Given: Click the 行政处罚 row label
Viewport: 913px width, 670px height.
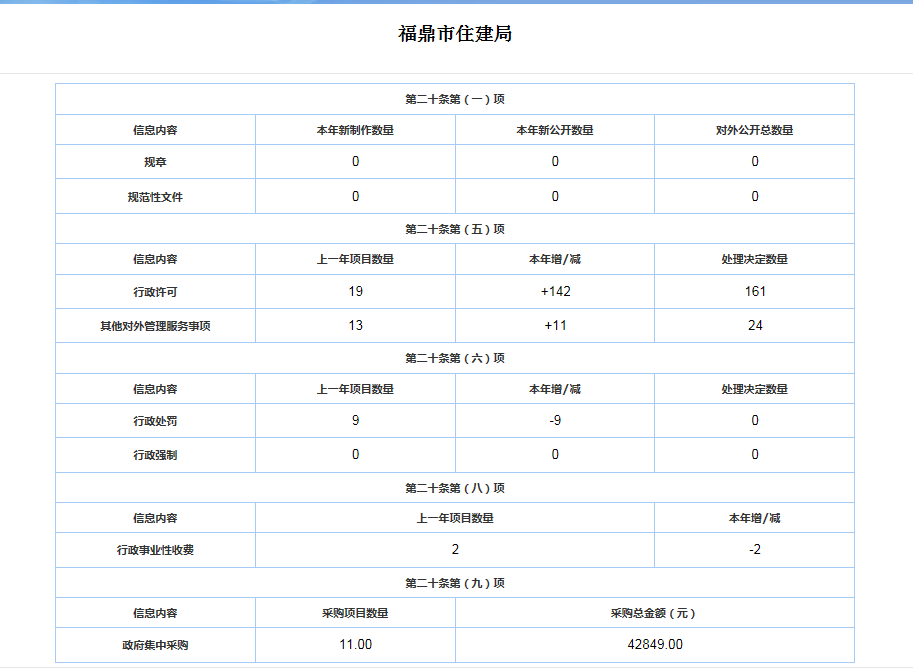Looking at the screenshot, I should tap(155, 421).
